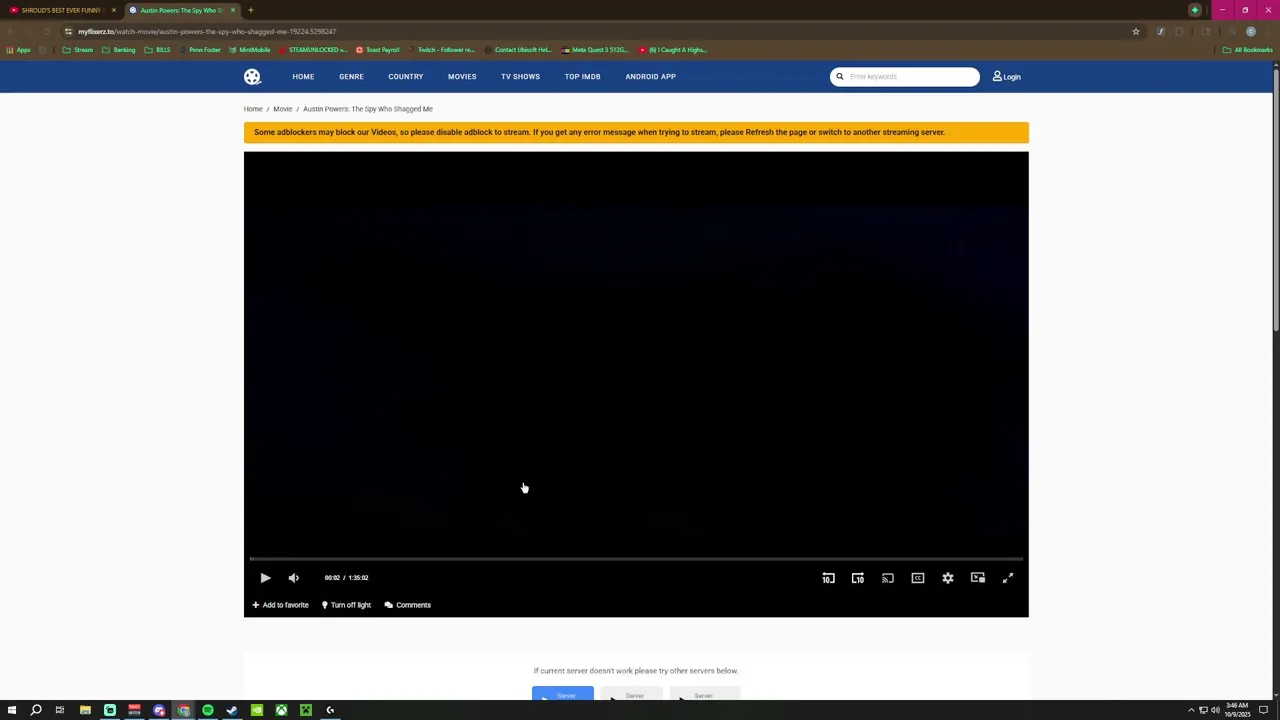This screenshot has width=1280, height=720.
Task: Open a new browser tab
Action: tap(251, 10)
